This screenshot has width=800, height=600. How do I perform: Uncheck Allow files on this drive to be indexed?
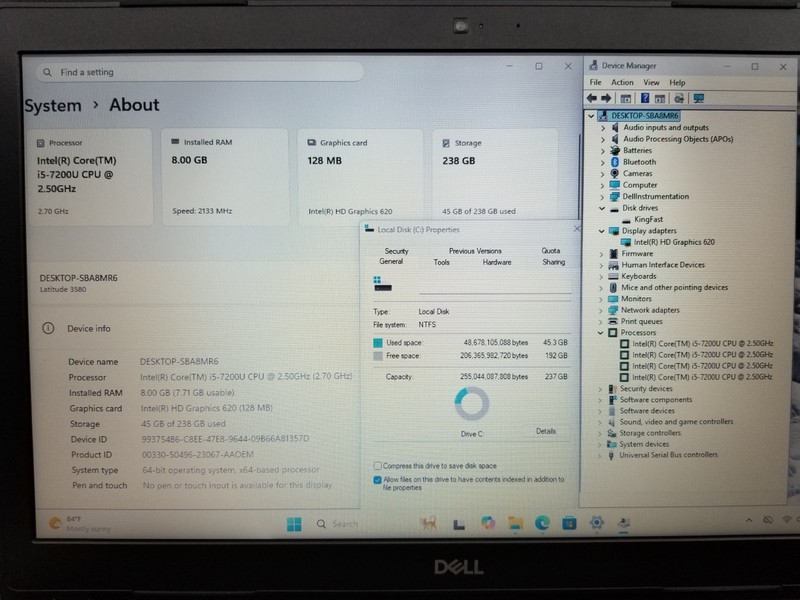(378, 480)
